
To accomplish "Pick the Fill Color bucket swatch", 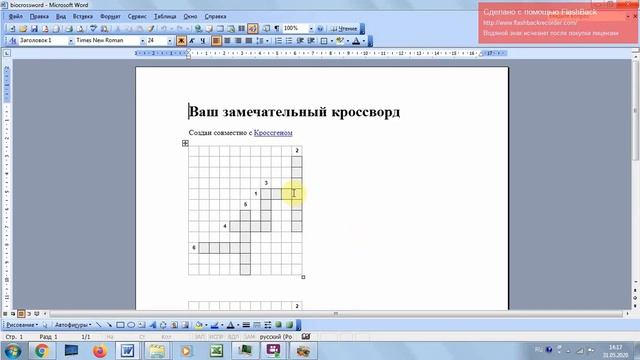I will click(198, 325).
